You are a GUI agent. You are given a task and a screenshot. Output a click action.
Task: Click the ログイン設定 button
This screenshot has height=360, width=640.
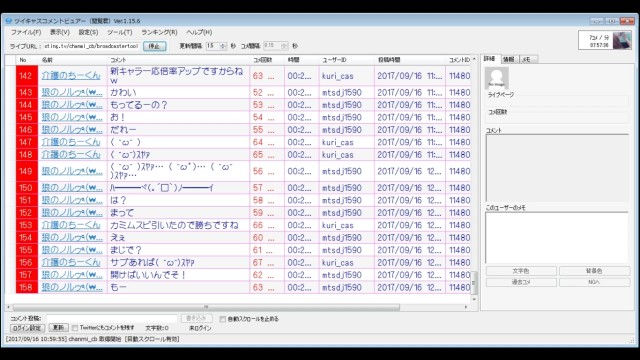[x=27, y=328]
